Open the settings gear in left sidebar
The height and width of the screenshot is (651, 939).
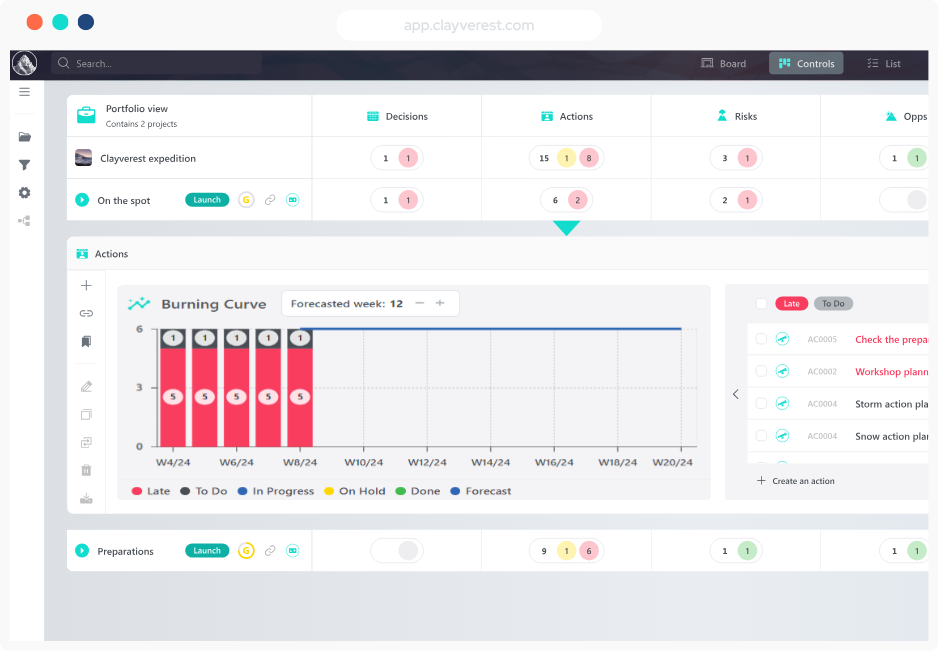tap(24, 193)
